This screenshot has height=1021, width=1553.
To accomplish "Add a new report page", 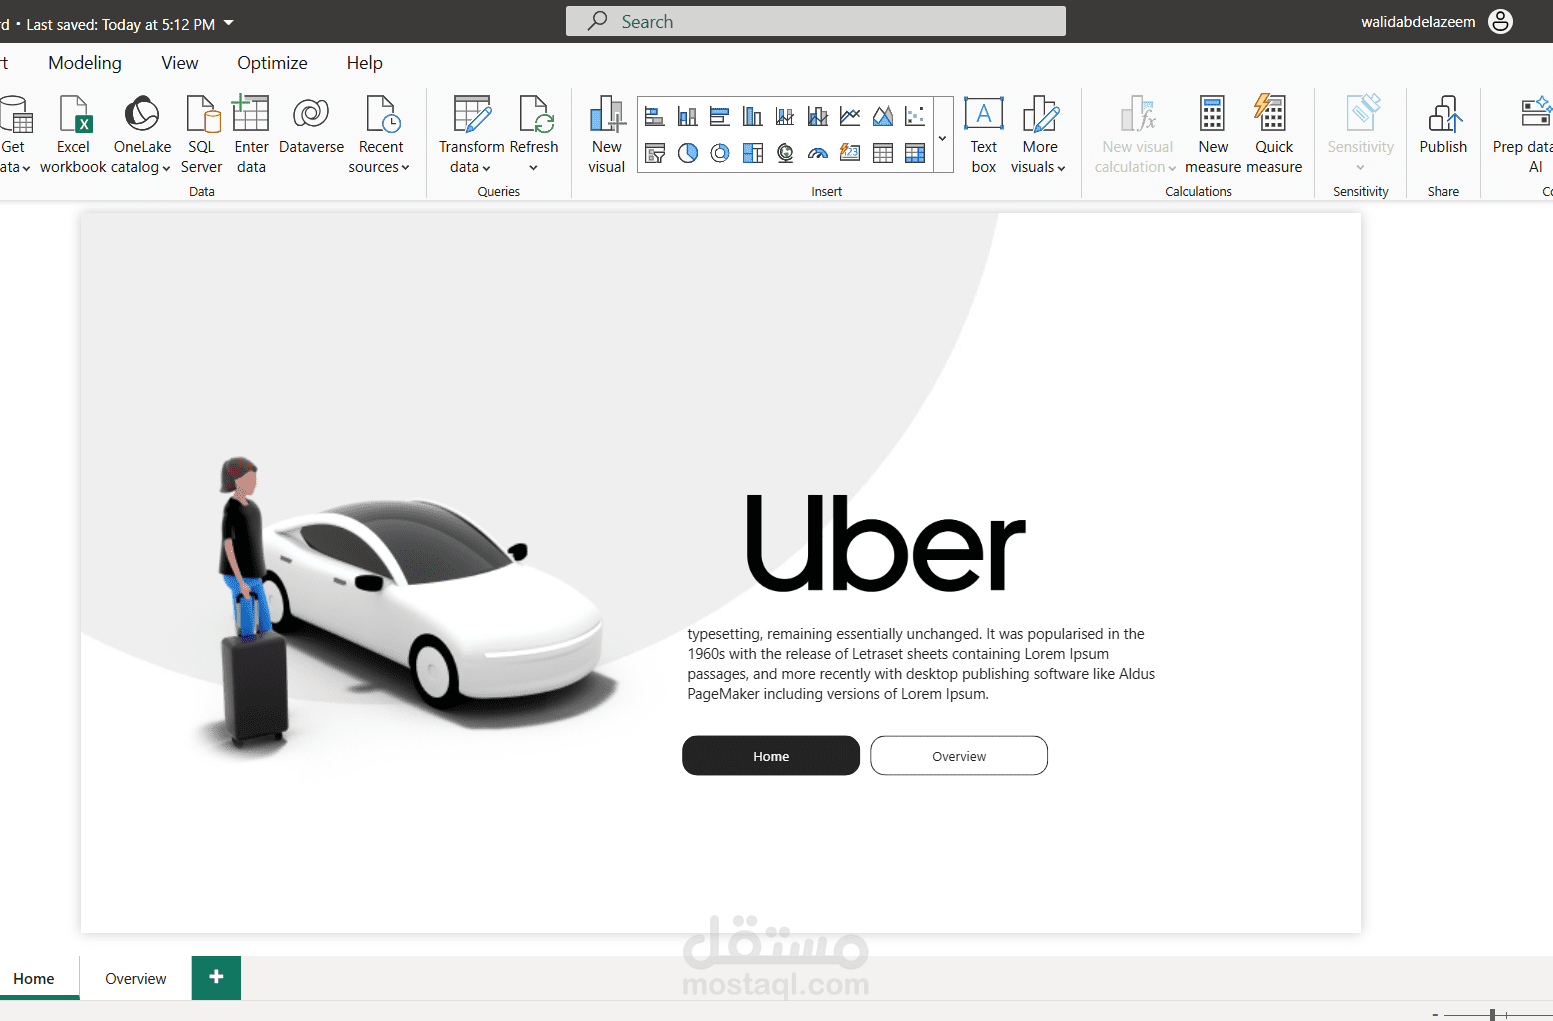I will pyautogui.click(x=216, y=977).
